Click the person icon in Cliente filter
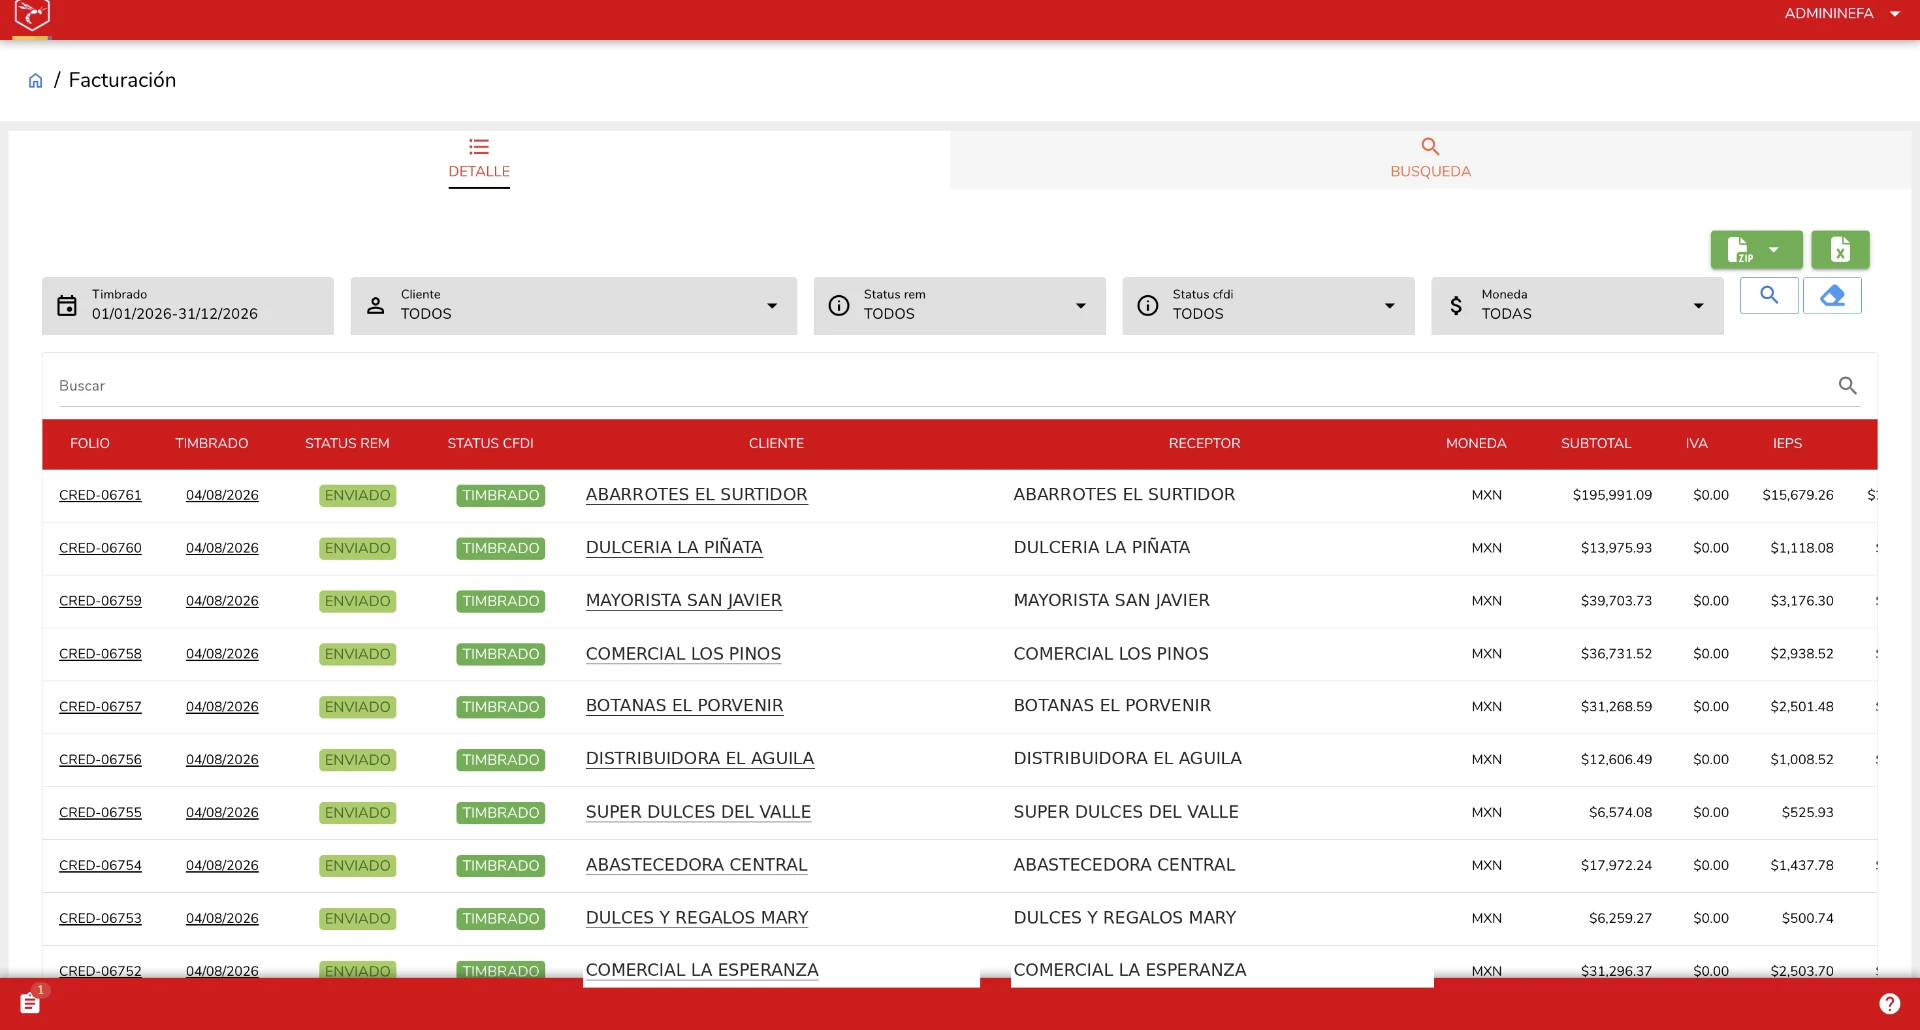The image size is (1920, 1030). tap(375, 306)
